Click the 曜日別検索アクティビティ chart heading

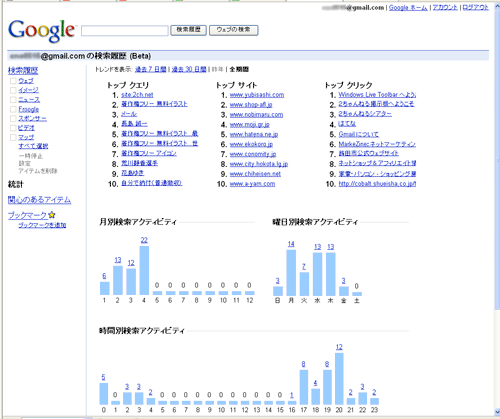pos(315,222)
